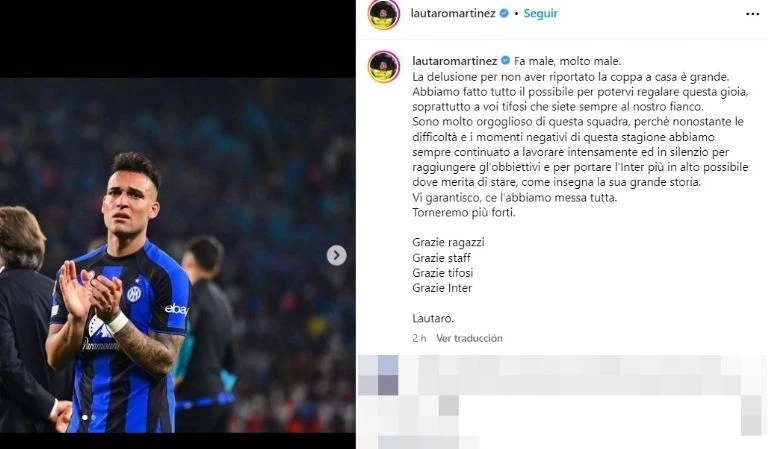Image resolution: width=768 pixels, height=449 pixels.
Task: Click the 'Lautaro.' signature in the caption
Action: (433, 318)
